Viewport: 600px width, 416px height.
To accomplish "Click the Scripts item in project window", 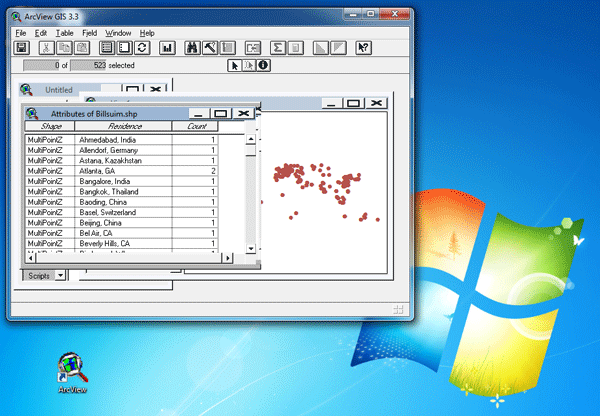I will coord(39,276).
